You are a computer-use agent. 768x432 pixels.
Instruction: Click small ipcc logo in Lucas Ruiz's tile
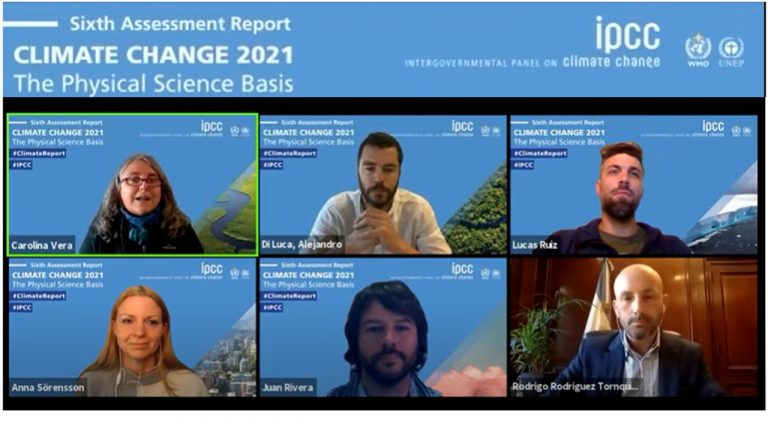pyautogui.click(x=713, y=126)
